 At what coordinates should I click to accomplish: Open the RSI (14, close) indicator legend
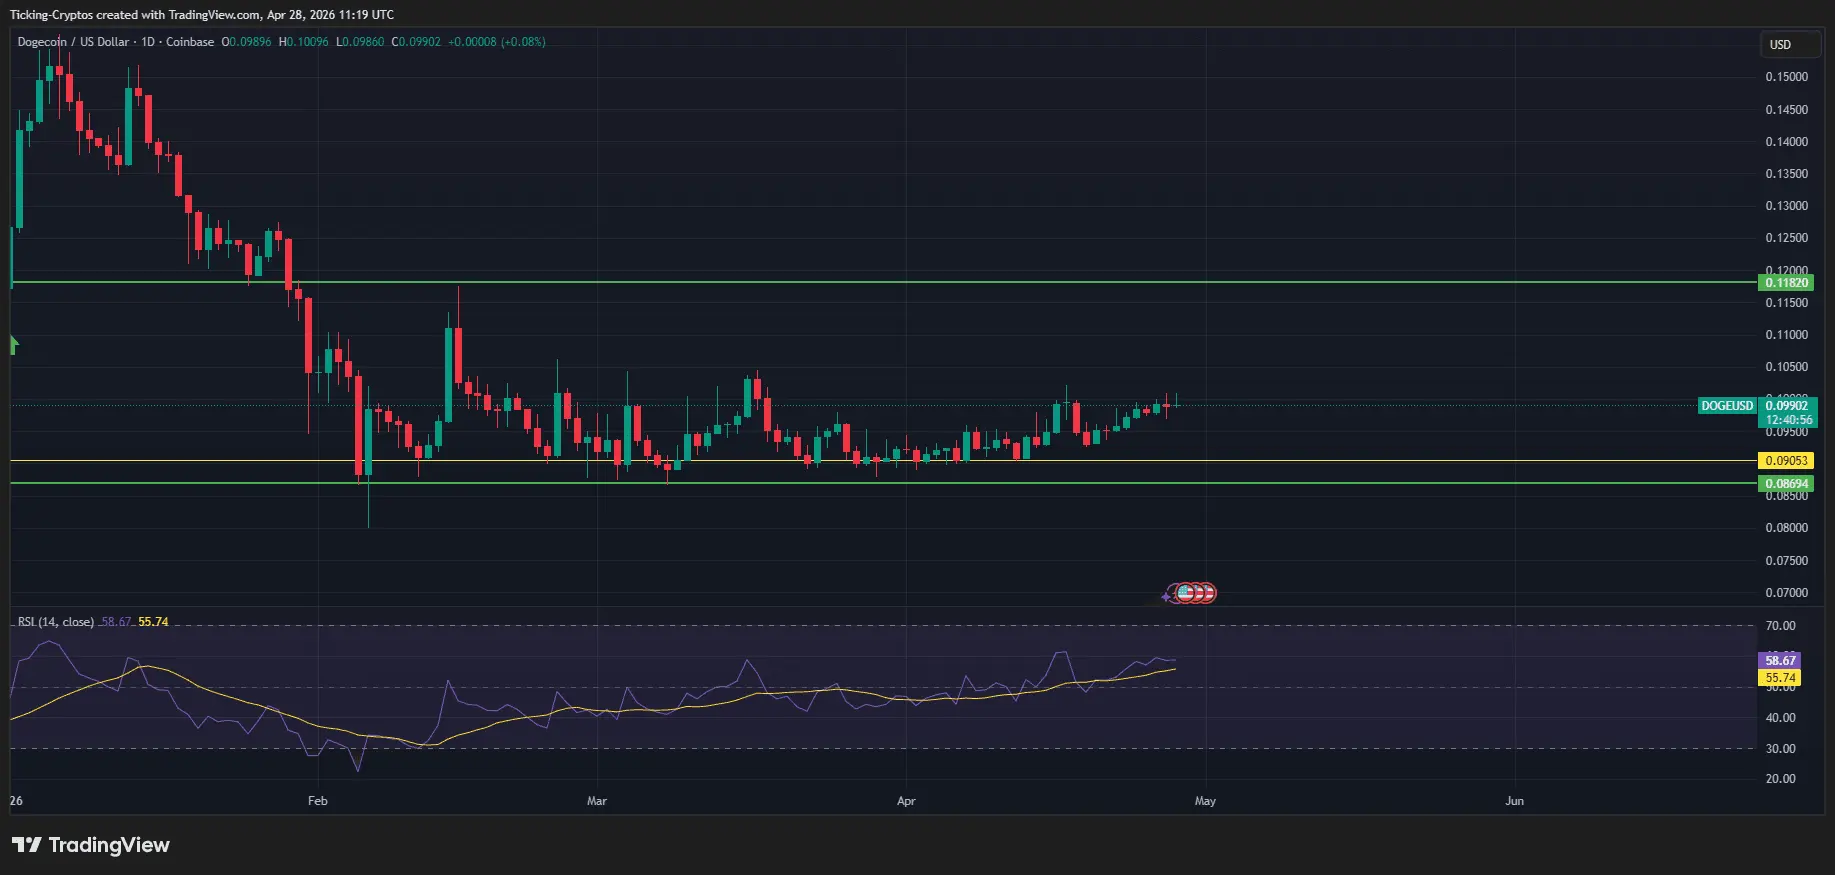[56, 622]
